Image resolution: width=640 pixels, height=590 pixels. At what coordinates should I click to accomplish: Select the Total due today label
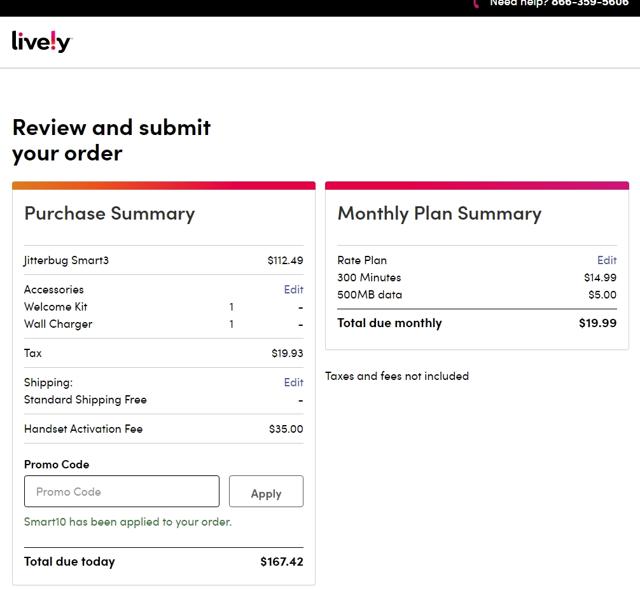(x=69, y=562)
